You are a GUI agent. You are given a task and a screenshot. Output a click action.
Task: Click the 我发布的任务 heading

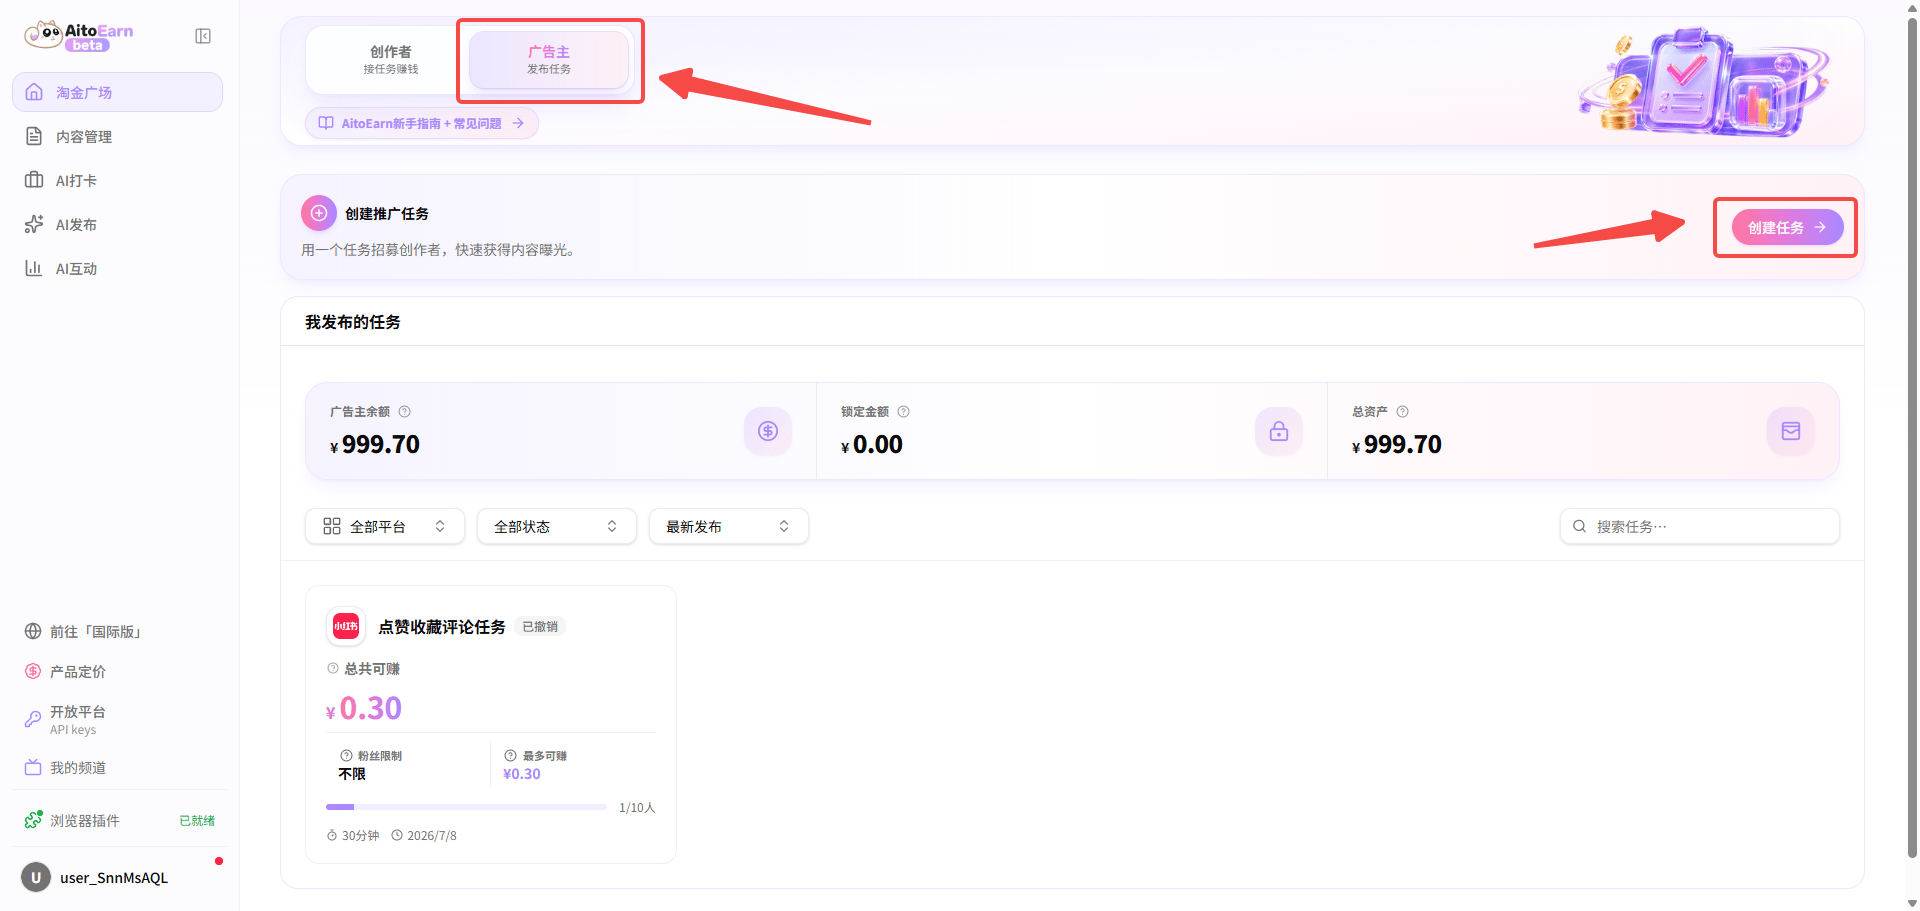[353, 322]
